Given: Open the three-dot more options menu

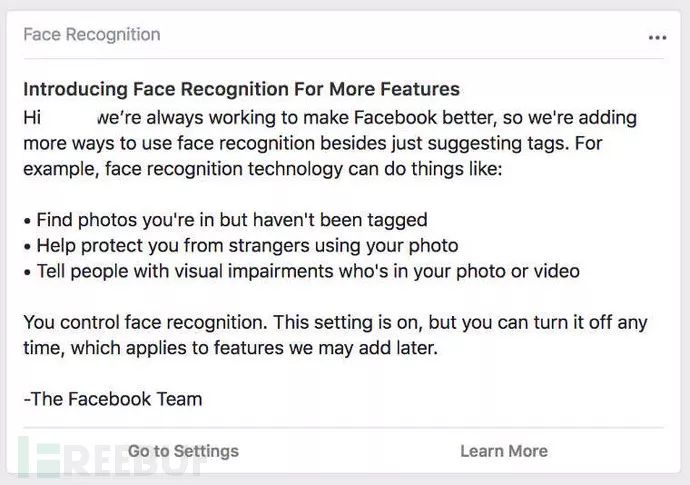Looking at the screenshot, I should tap(657, 37).
